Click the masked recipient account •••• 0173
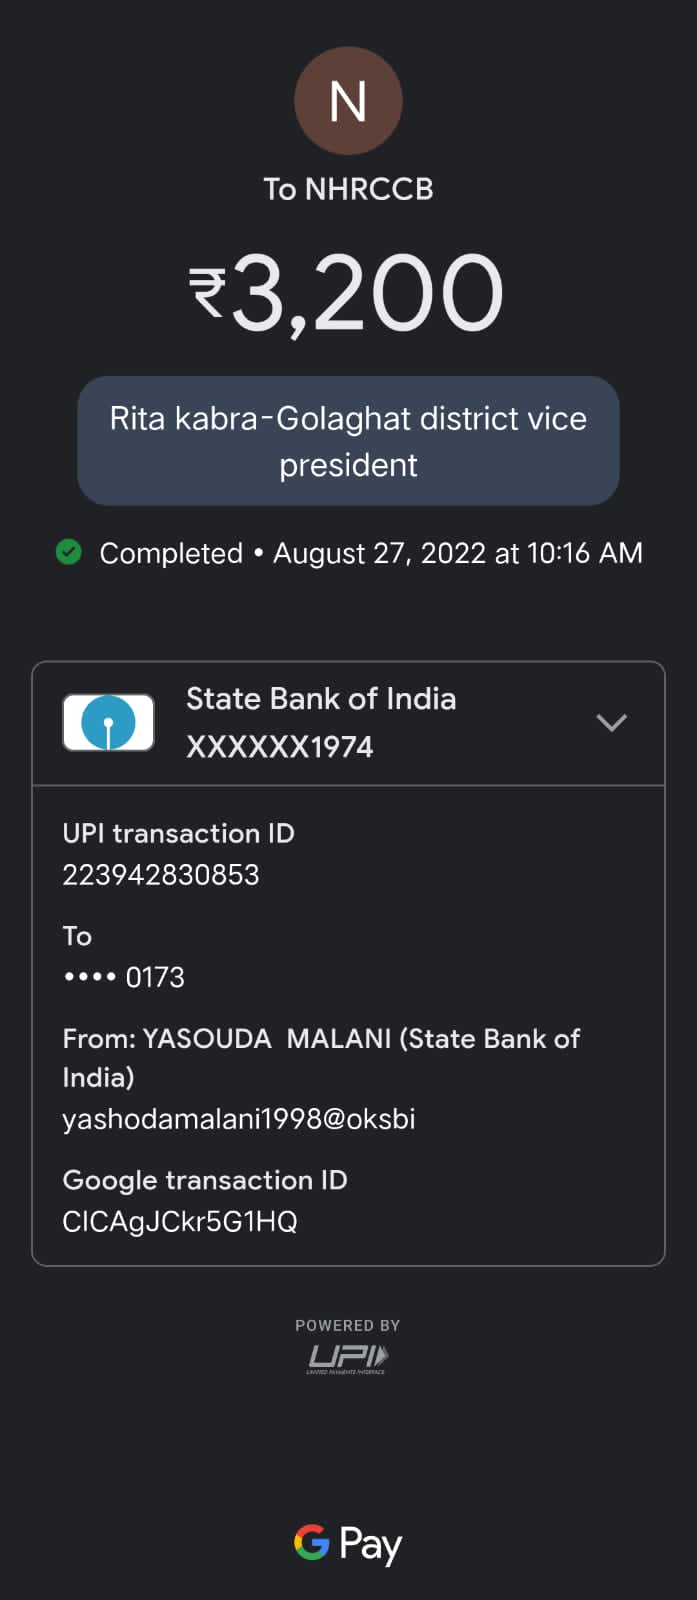This screenshot has width=697, height=1600. pyautogui.click(x=124, y=977)
